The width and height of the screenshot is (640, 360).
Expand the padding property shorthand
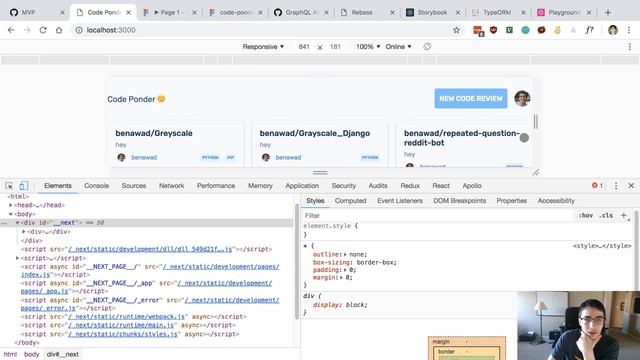click(x=345, y=270)
